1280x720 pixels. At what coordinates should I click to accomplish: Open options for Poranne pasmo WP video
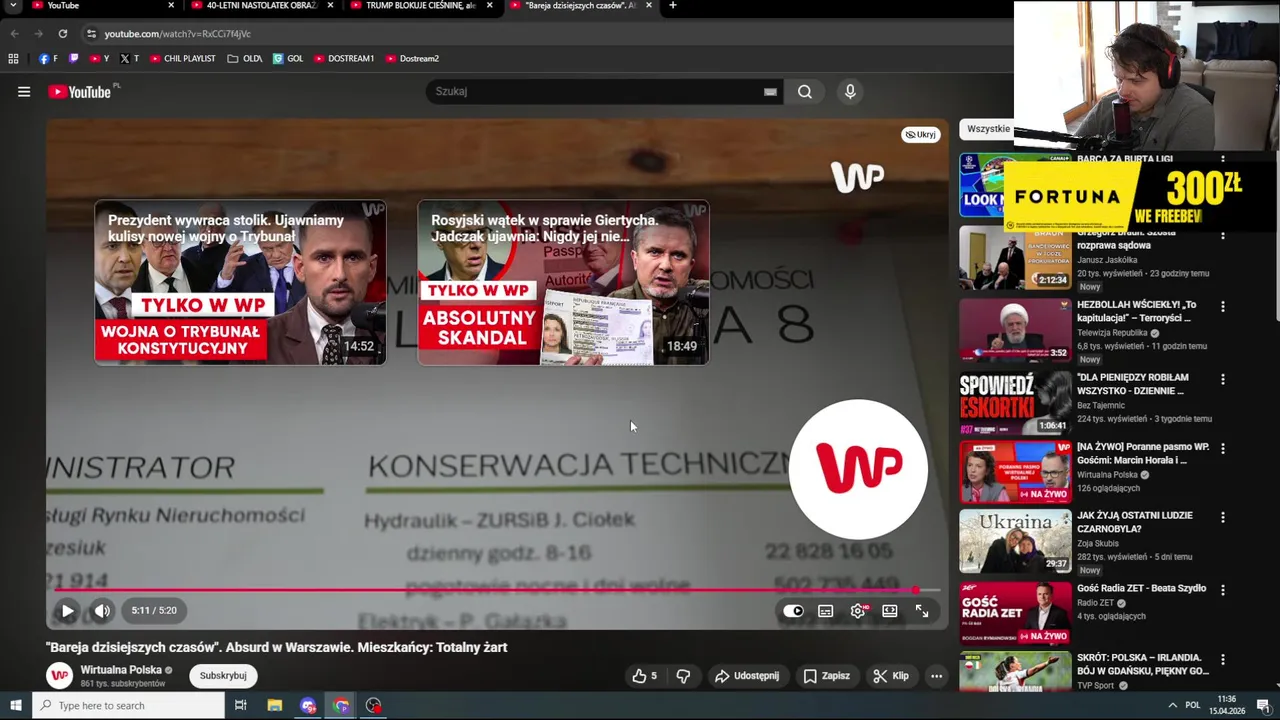tap(1222, 449)
